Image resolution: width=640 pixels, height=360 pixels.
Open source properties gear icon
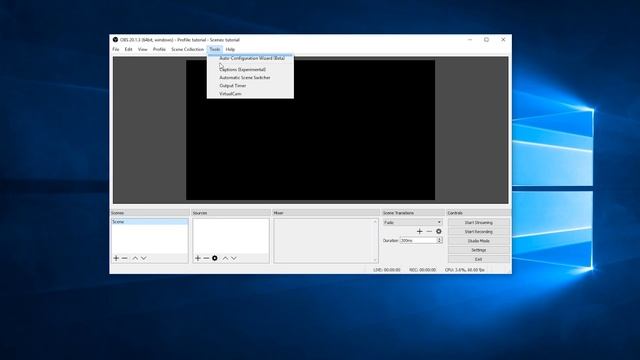[x=215, y=258]
